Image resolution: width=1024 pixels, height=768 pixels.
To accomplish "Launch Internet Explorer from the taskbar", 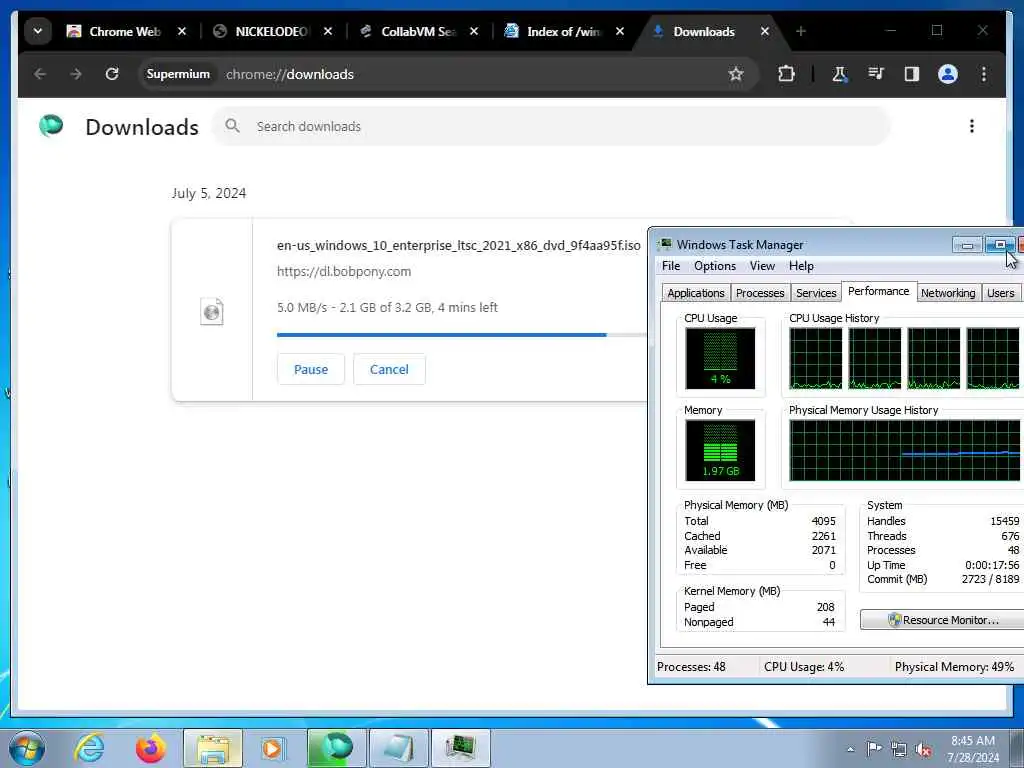I will pos(89,748).
